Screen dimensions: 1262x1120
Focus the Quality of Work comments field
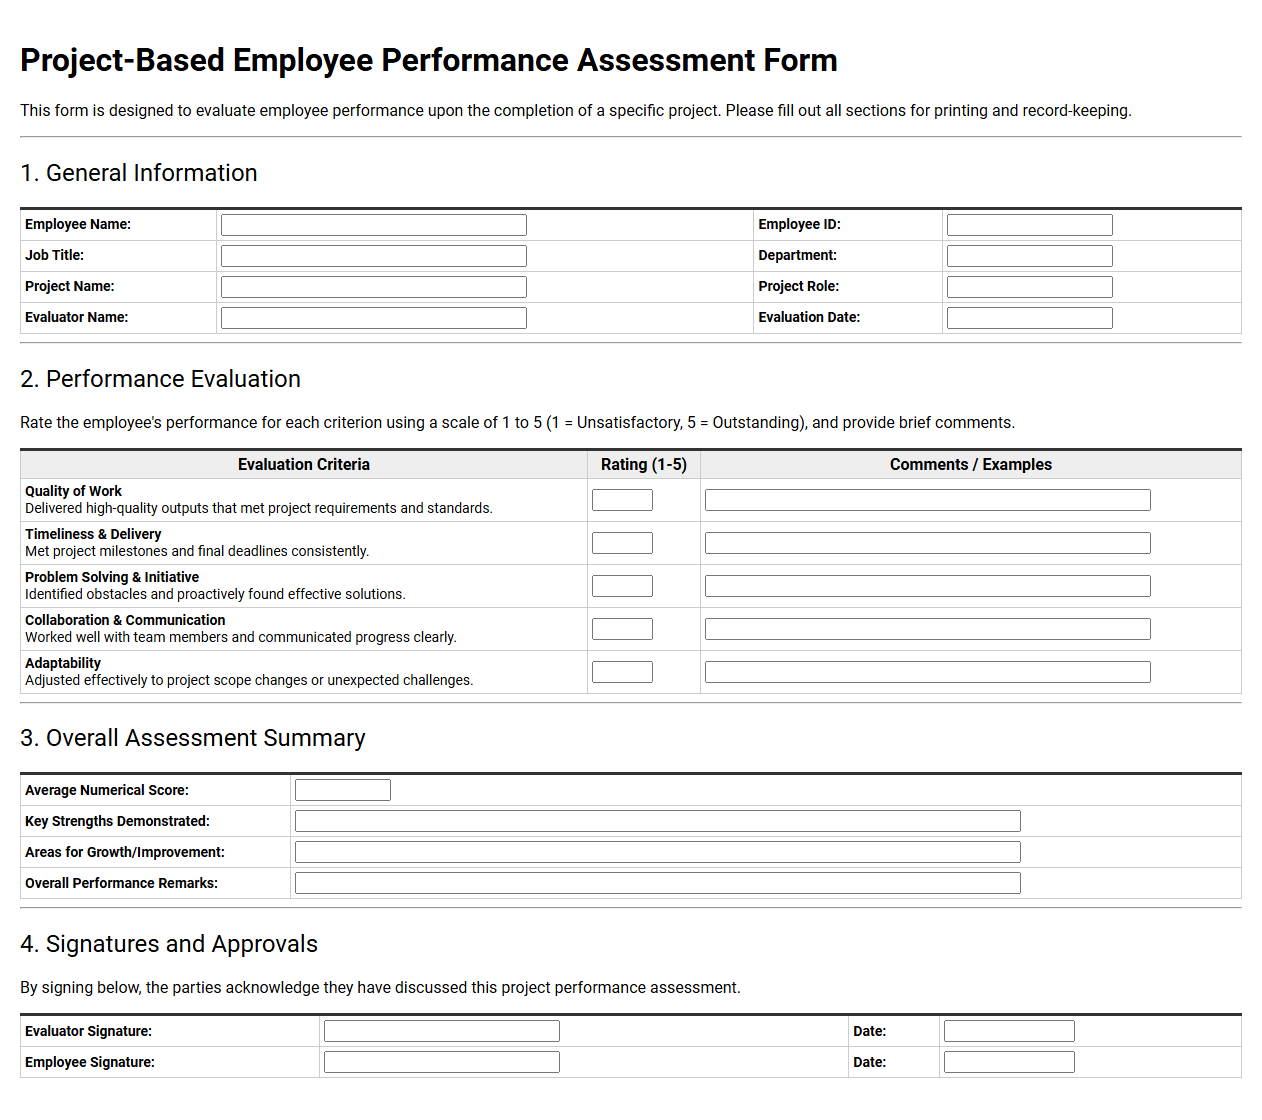(x=927, y=500)
